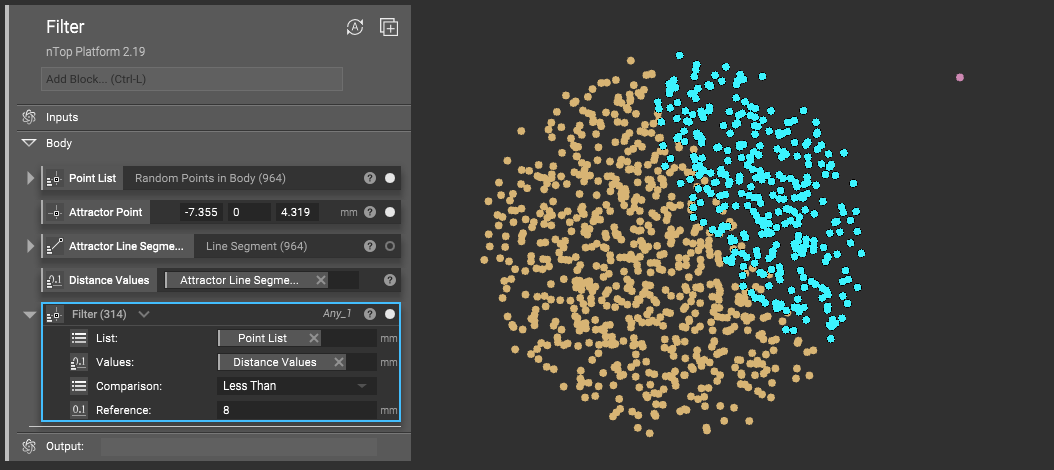1054x470 pixels.
Task: Remove Attractor Line Segment chip from Distance Values
Action: (x=321, y=280)
